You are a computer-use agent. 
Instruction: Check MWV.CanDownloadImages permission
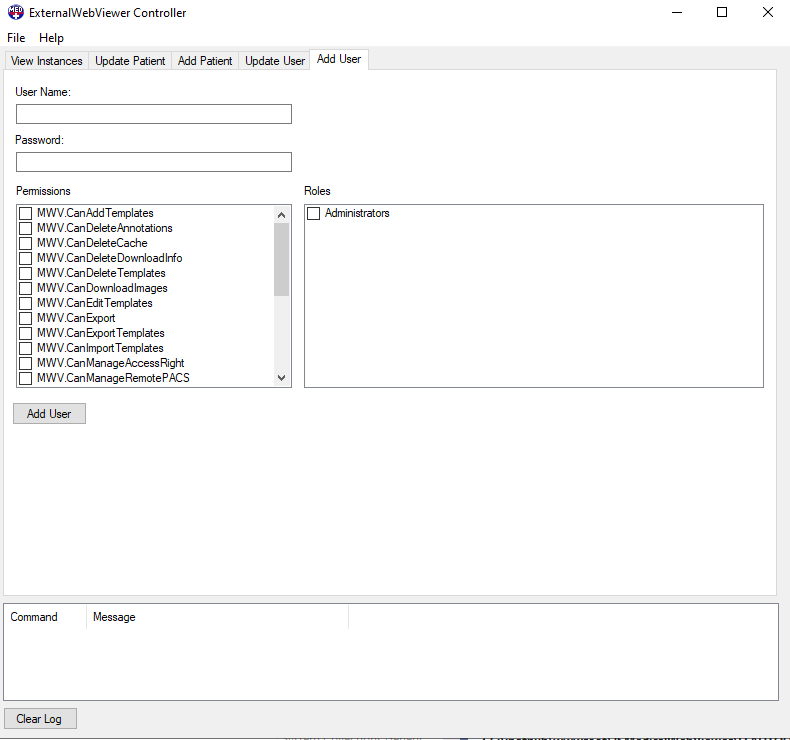point(26,289)
